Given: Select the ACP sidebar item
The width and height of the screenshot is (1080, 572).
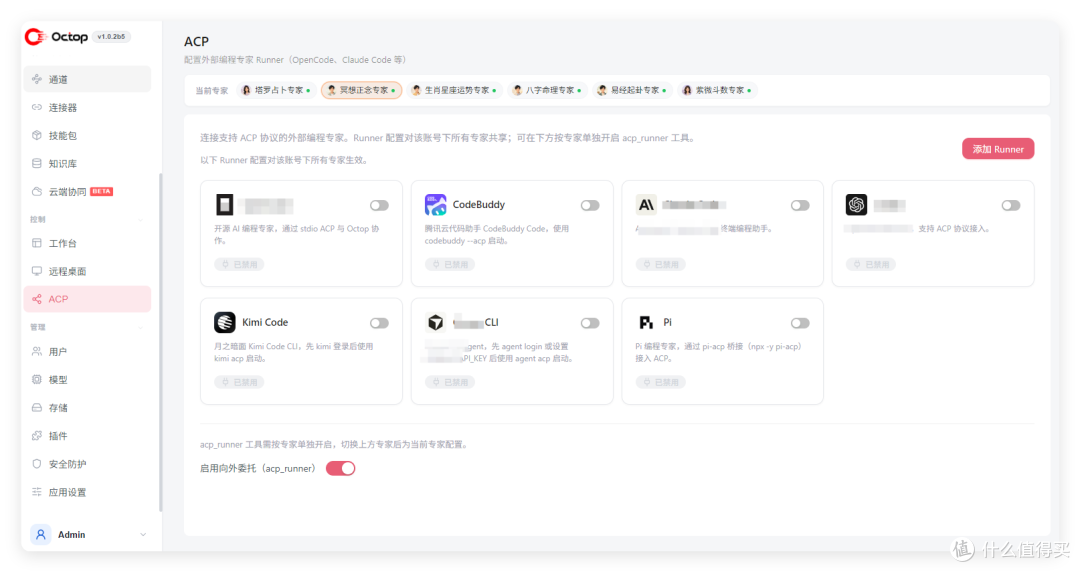Looking at the screenshot, I should [87, 299].
